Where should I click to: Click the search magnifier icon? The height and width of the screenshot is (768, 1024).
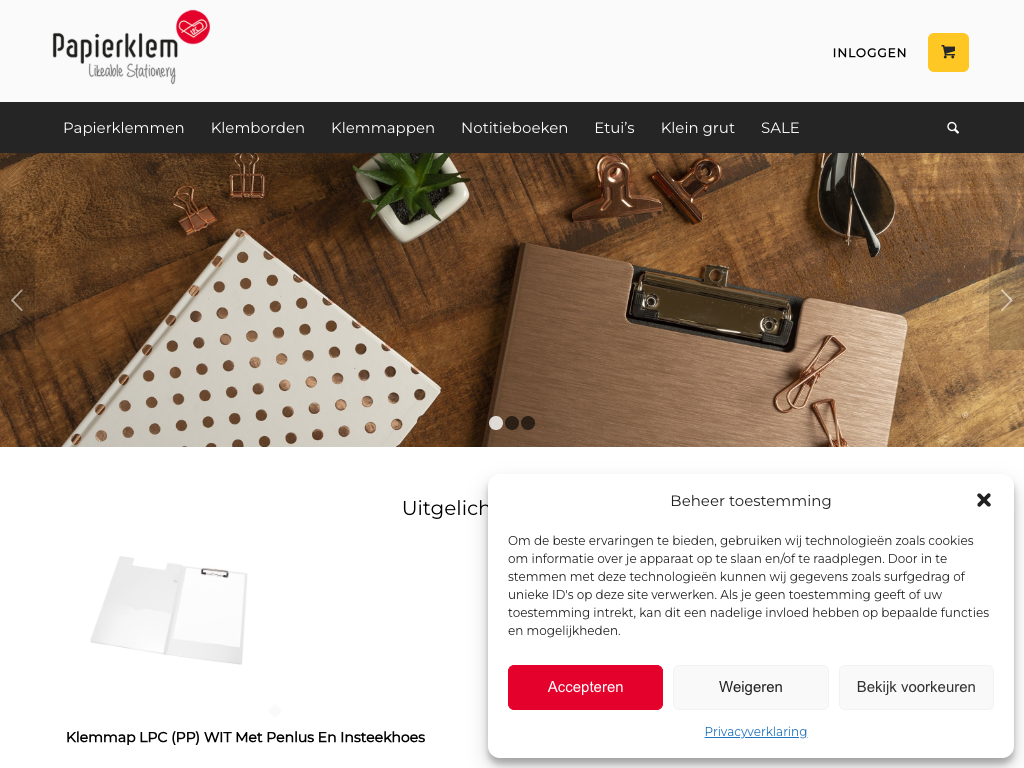953,128
